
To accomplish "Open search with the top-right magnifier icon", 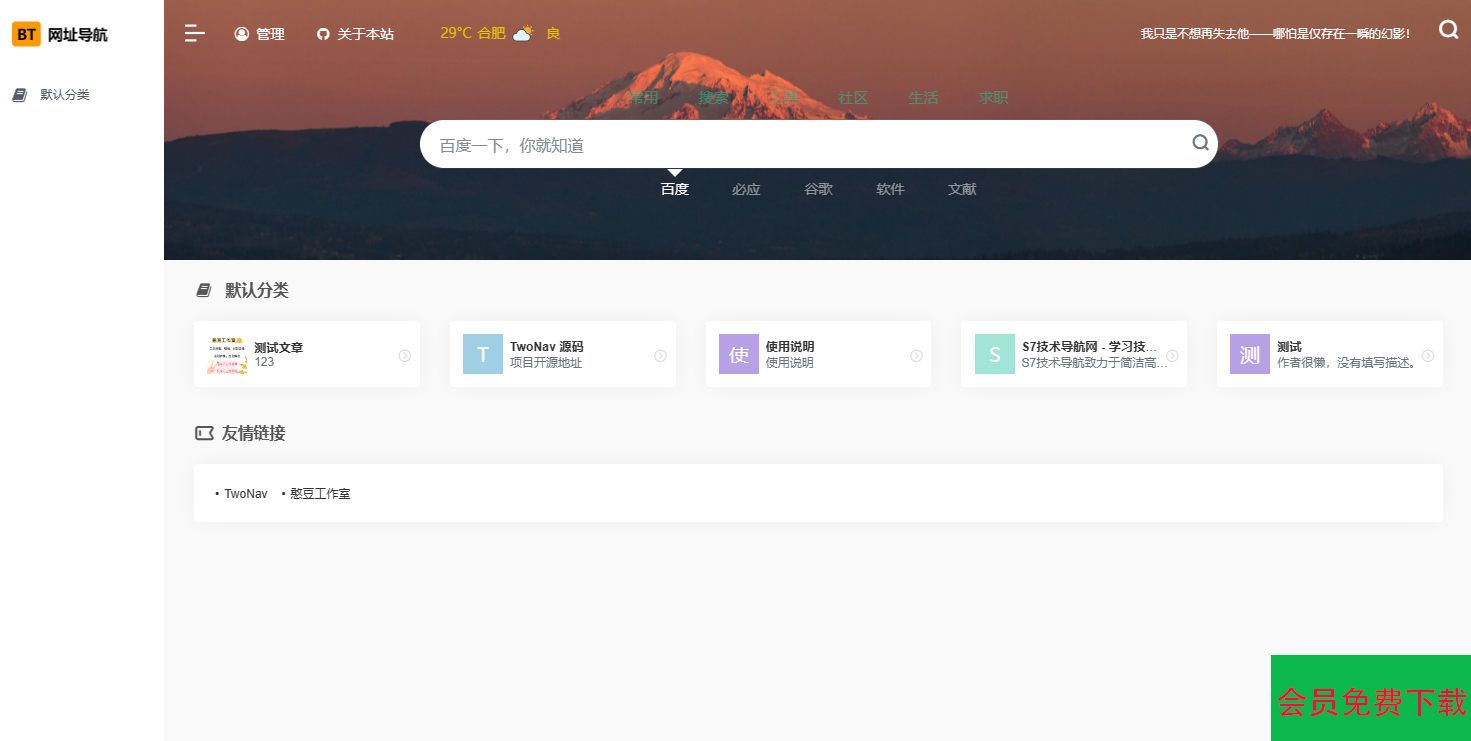I will point(1448,30).
